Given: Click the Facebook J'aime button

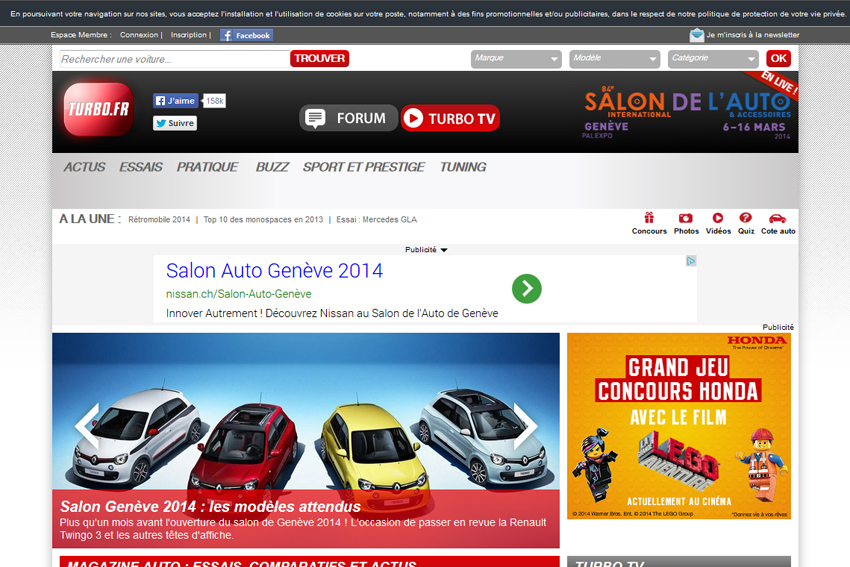Looking at the screenshot, I should 176,101.
